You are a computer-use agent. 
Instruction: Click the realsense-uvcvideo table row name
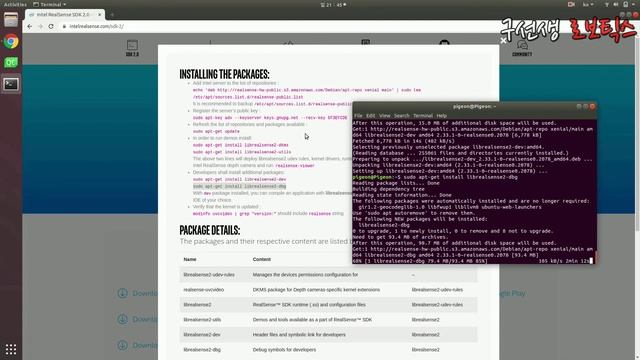(204, 290)
